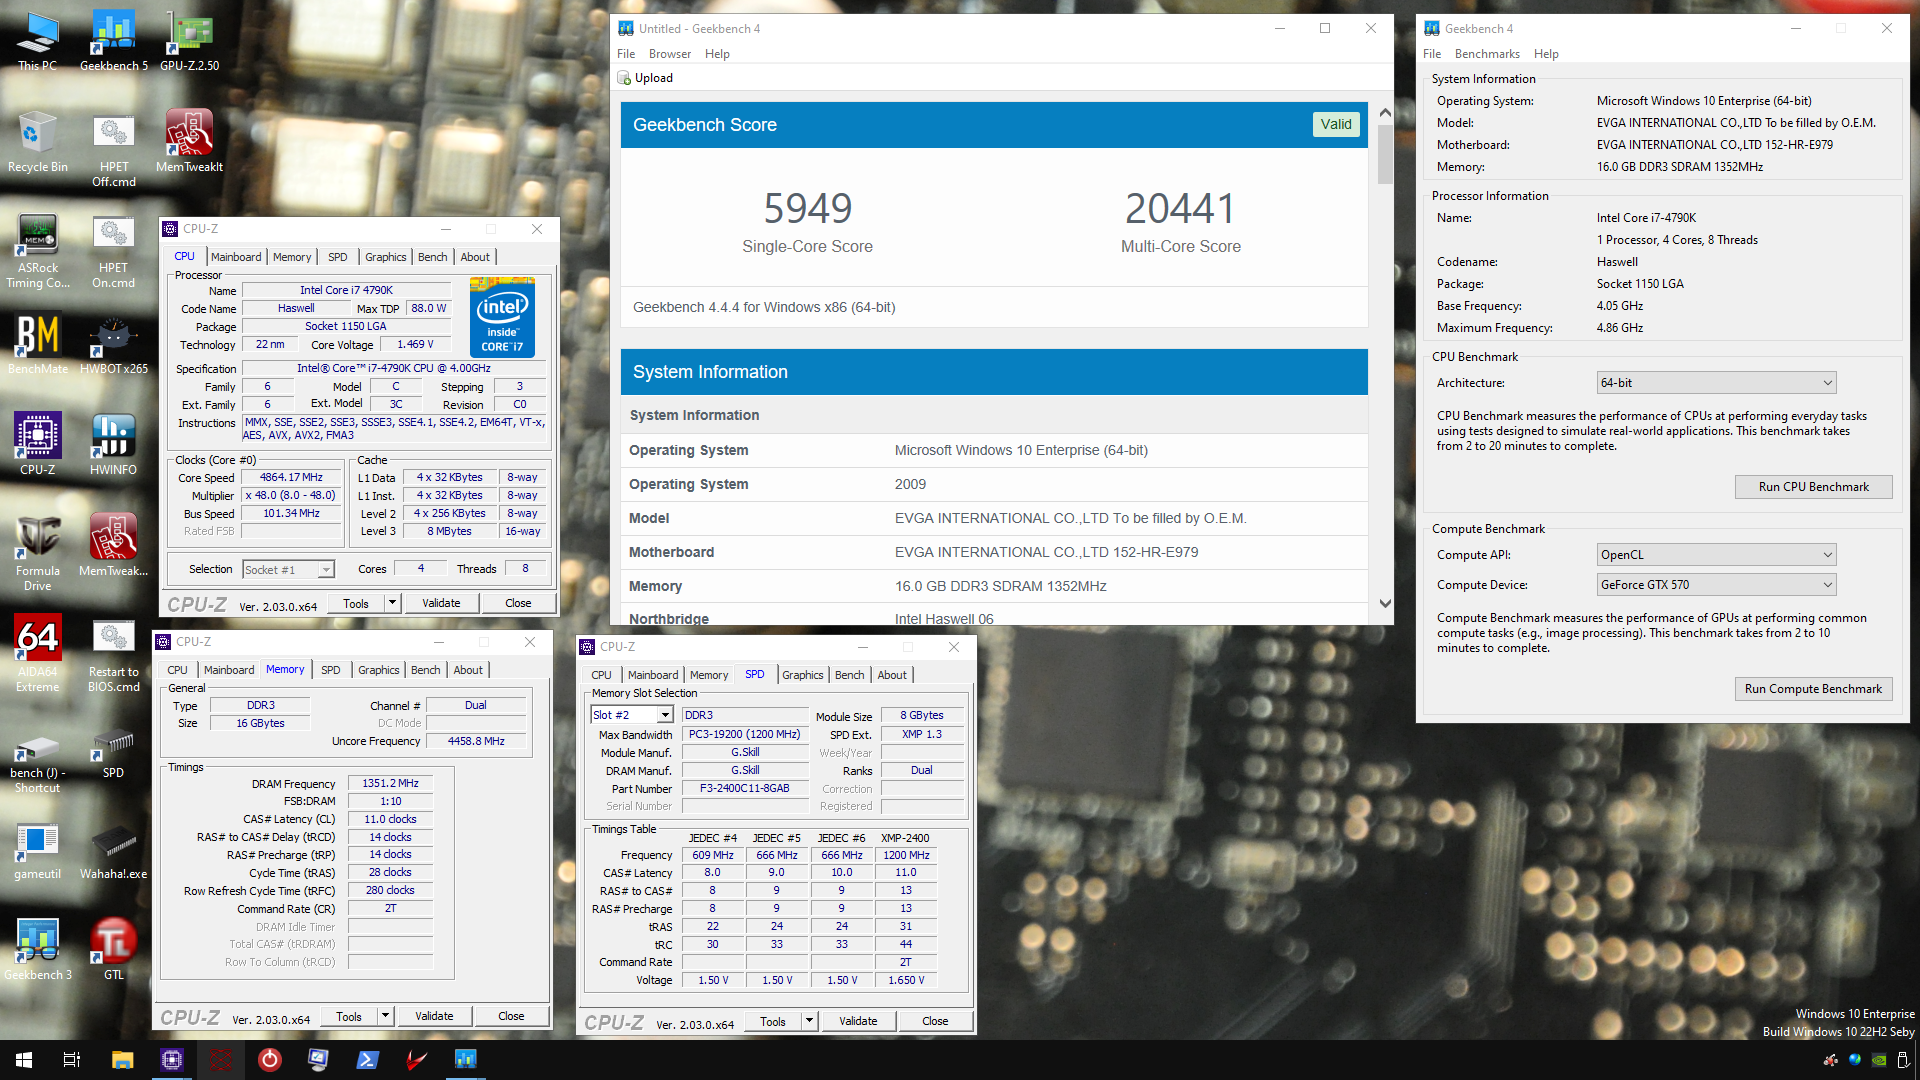Viewport: 1920px width, 1080px height.
Task: Open the Geekbench 3 desktop shortcut
Action: [37, 948]
